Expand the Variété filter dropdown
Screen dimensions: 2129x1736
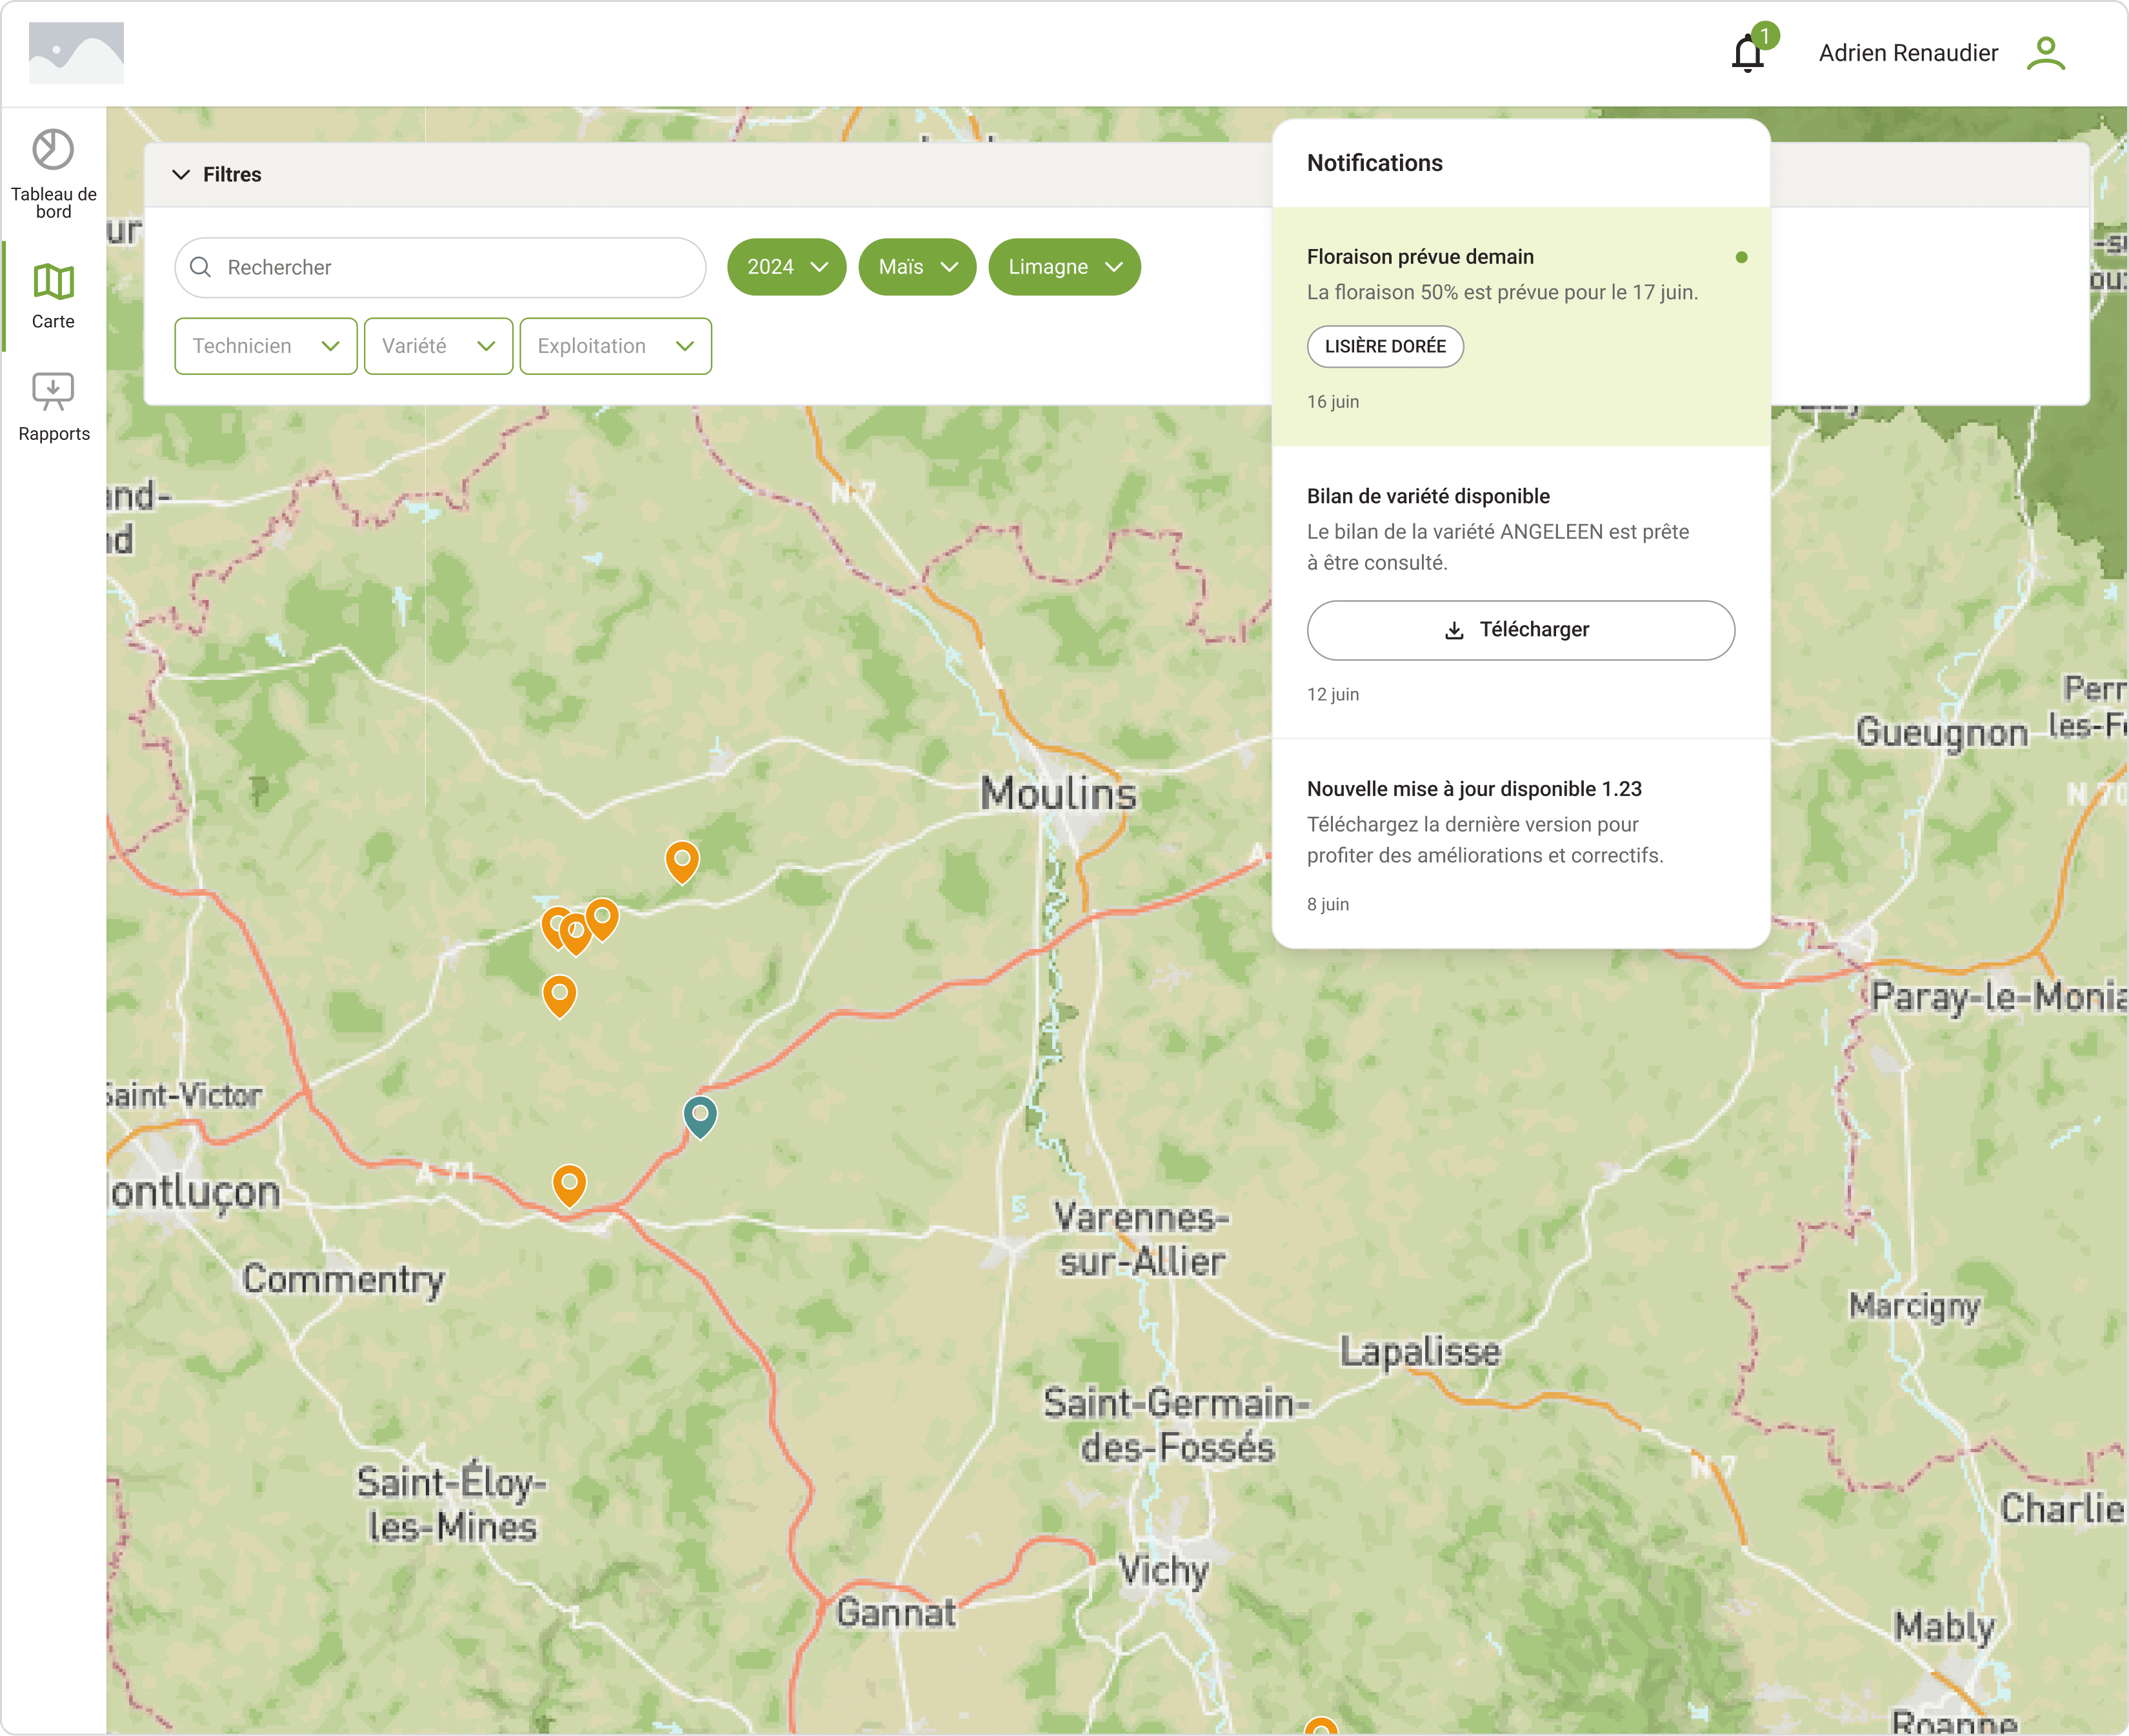coord(438,346)
